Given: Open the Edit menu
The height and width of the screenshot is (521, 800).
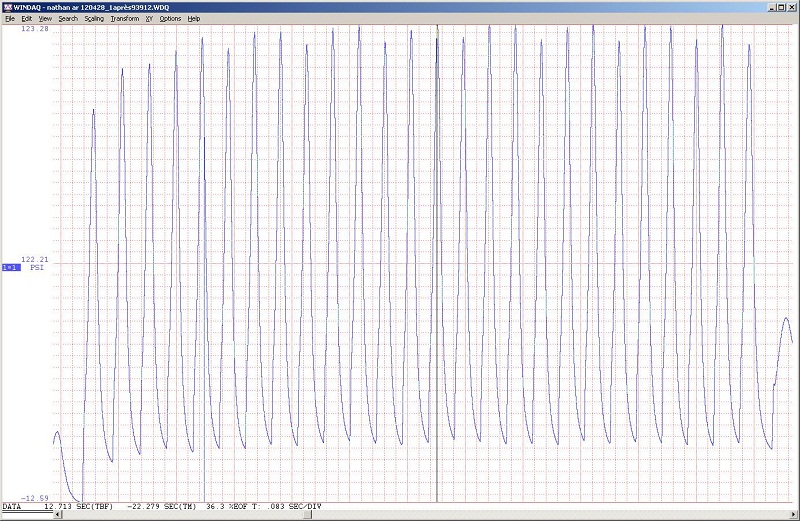Looking at the screenshot, I should point(26,18).
